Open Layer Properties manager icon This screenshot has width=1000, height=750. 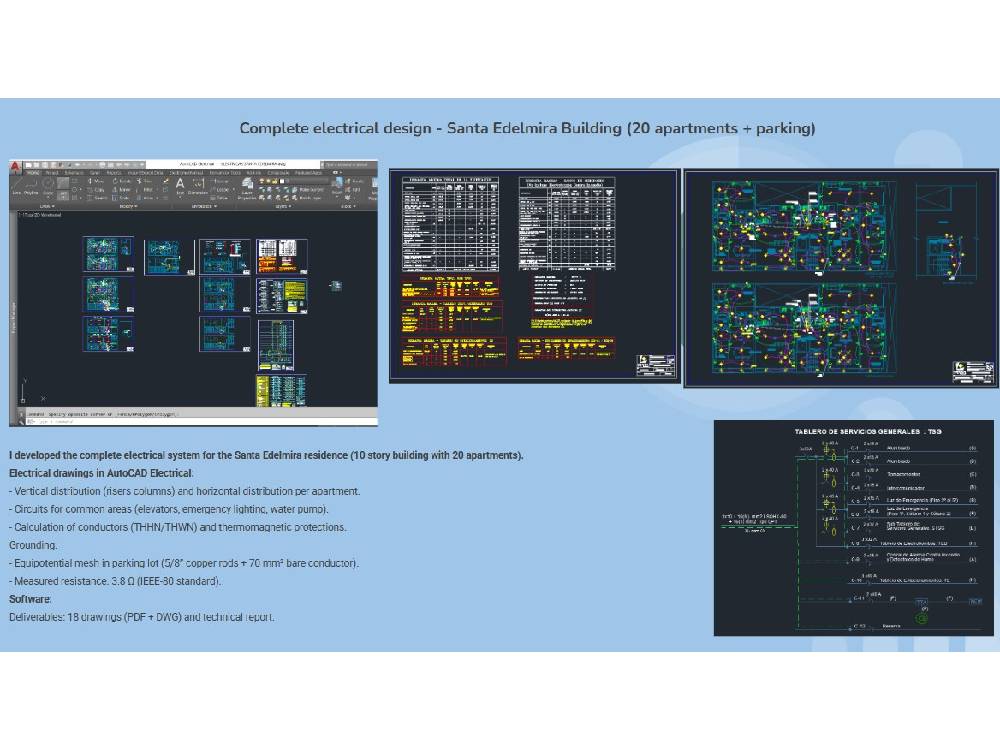(247, 187)
